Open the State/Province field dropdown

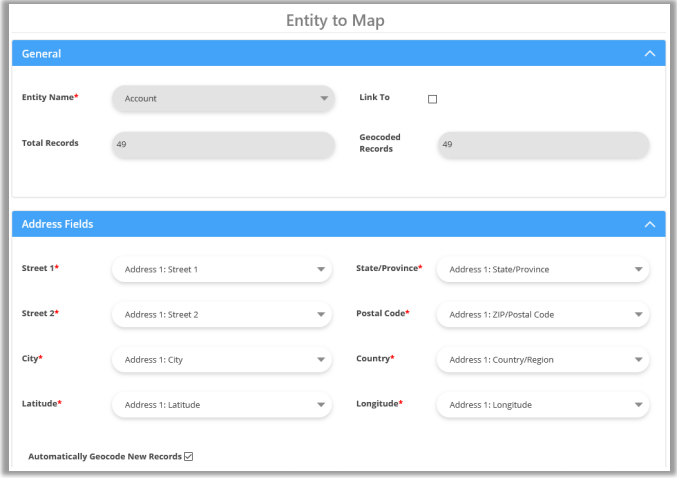(x=543, y=269)
